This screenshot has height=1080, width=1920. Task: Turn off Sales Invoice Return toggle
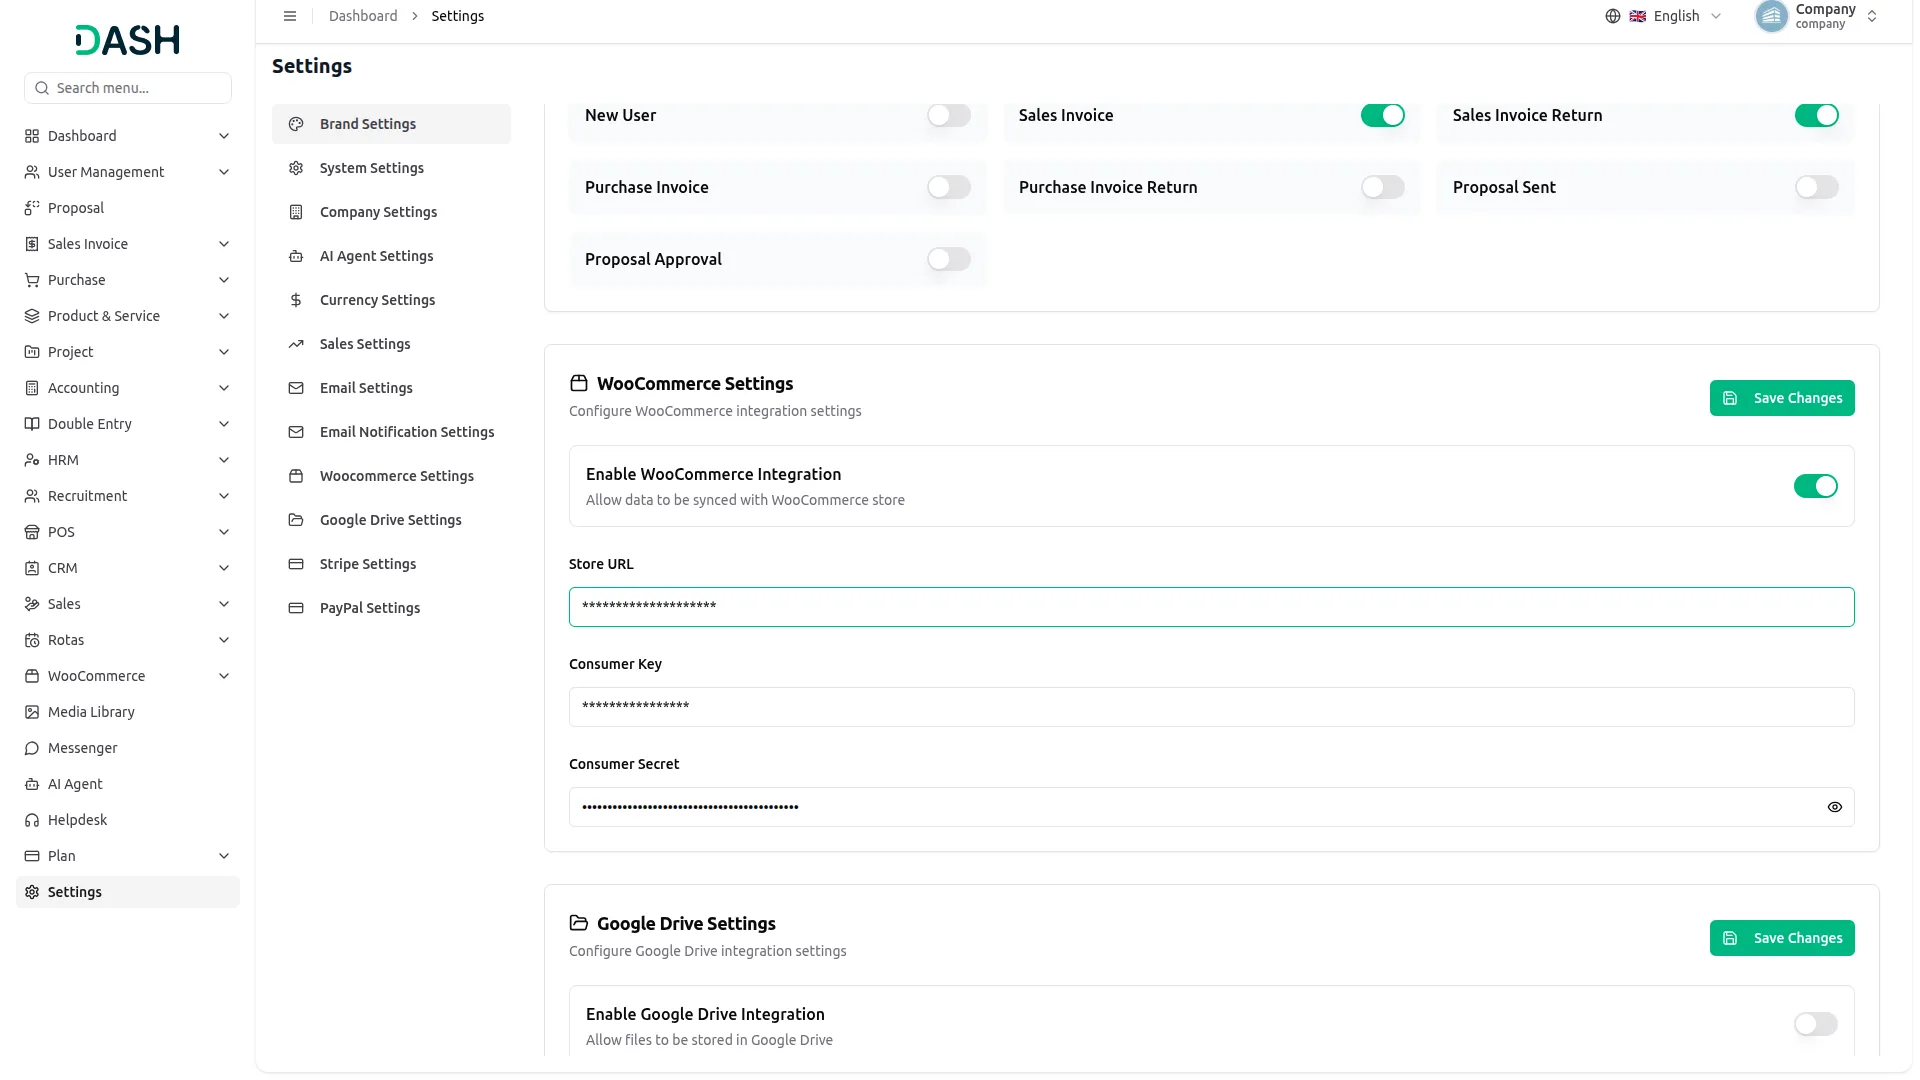[1816, 115]
